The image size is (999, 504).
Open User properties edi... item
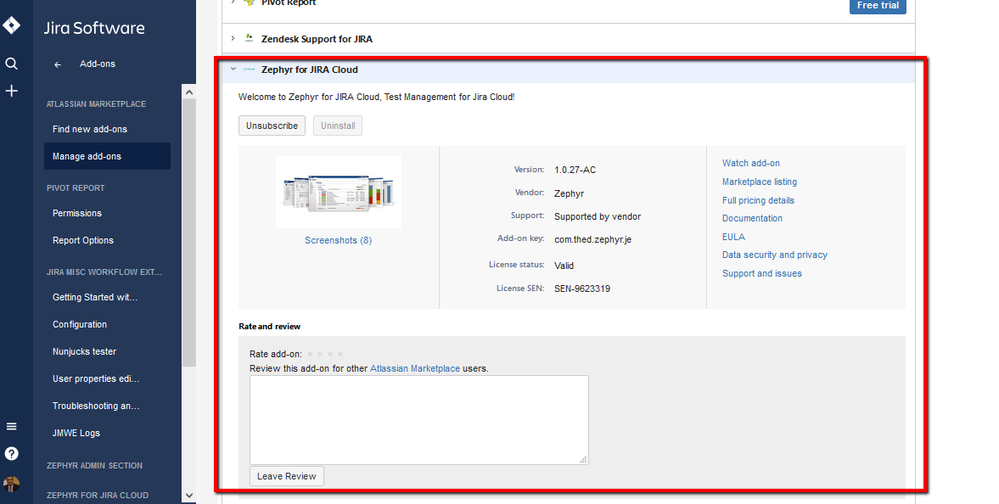[x=96, y=378]
